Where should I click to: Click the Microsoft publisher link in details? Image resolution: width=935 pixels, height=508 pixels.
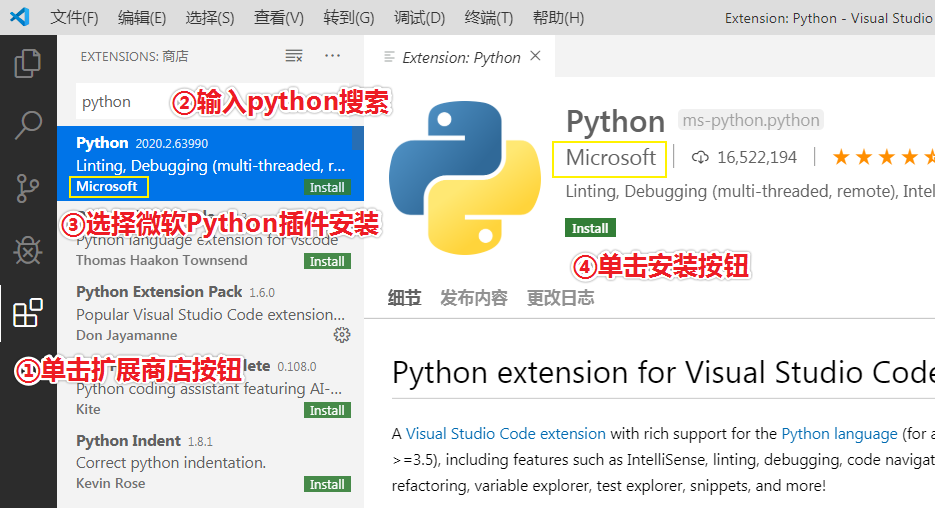pos(611,158)
